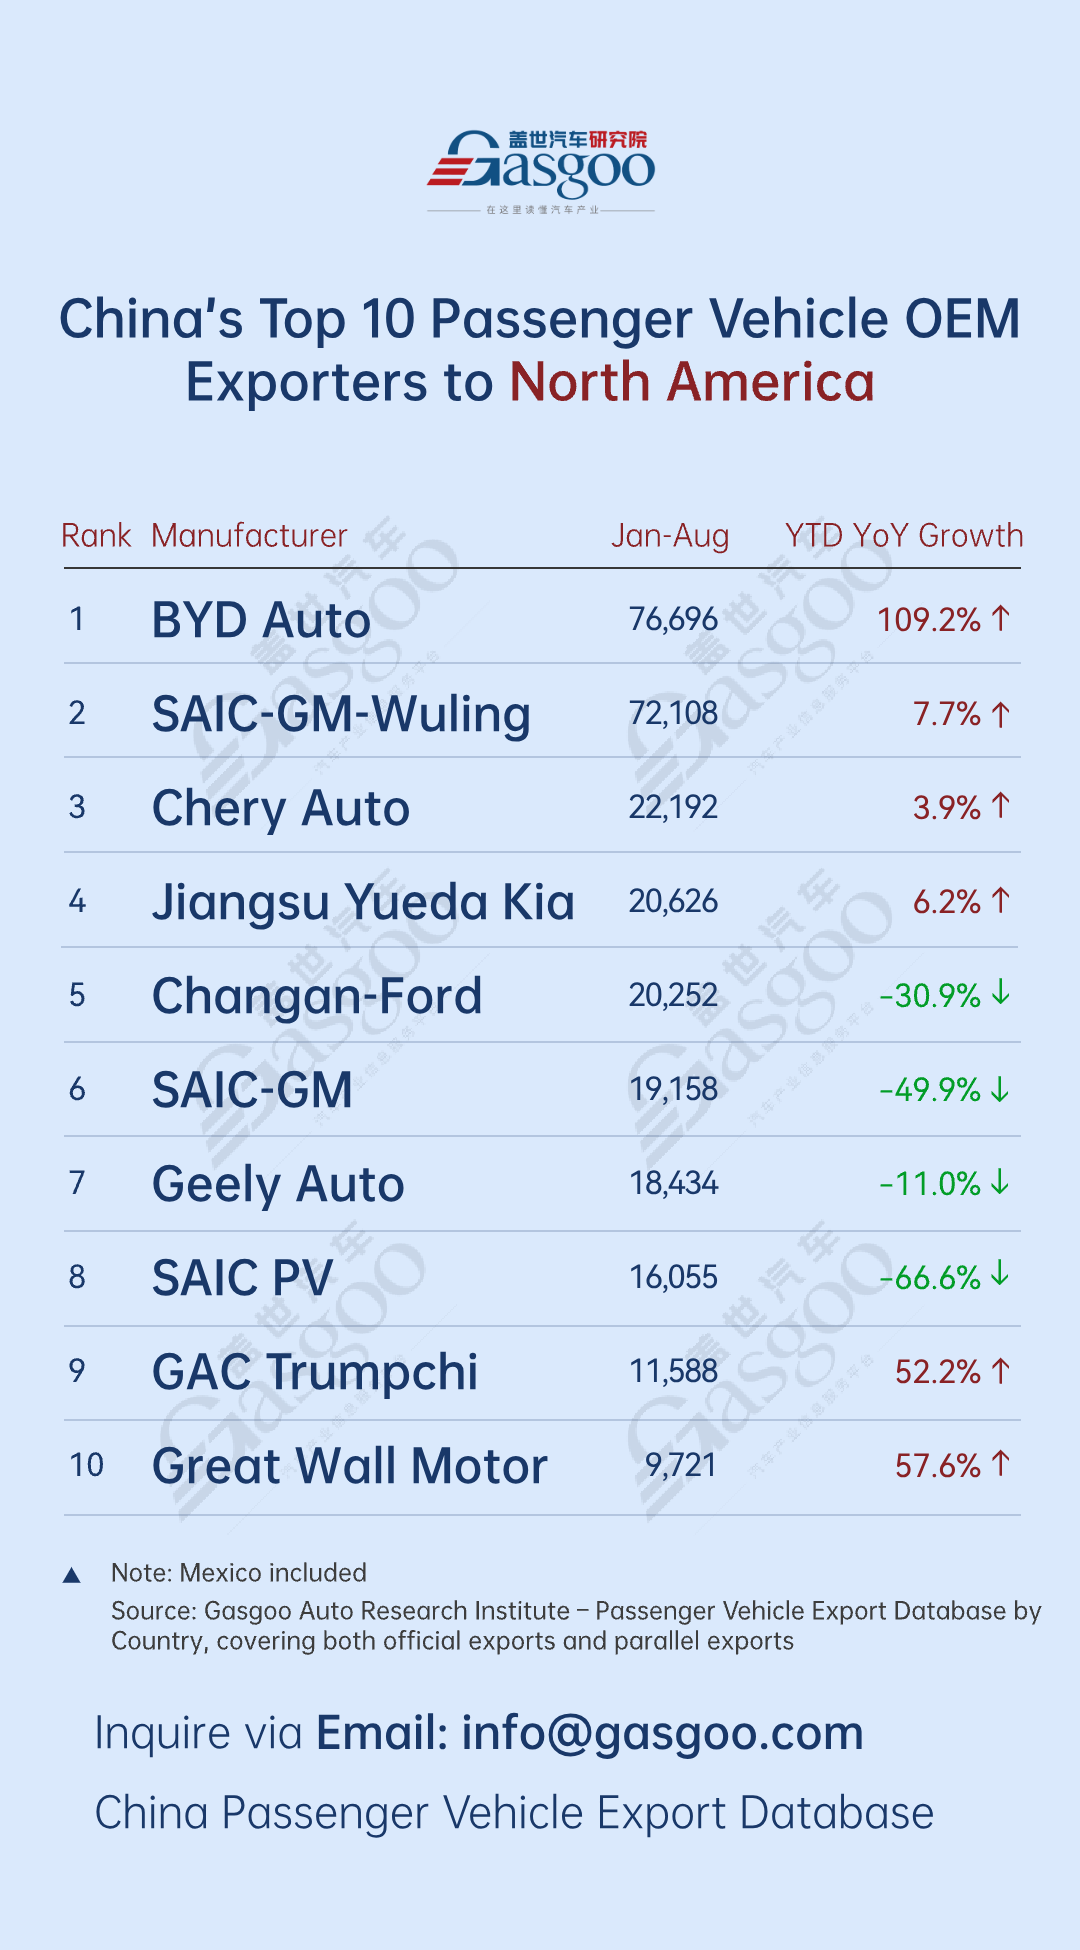Click the Gasgoo logo at the top

coord(541,168)
